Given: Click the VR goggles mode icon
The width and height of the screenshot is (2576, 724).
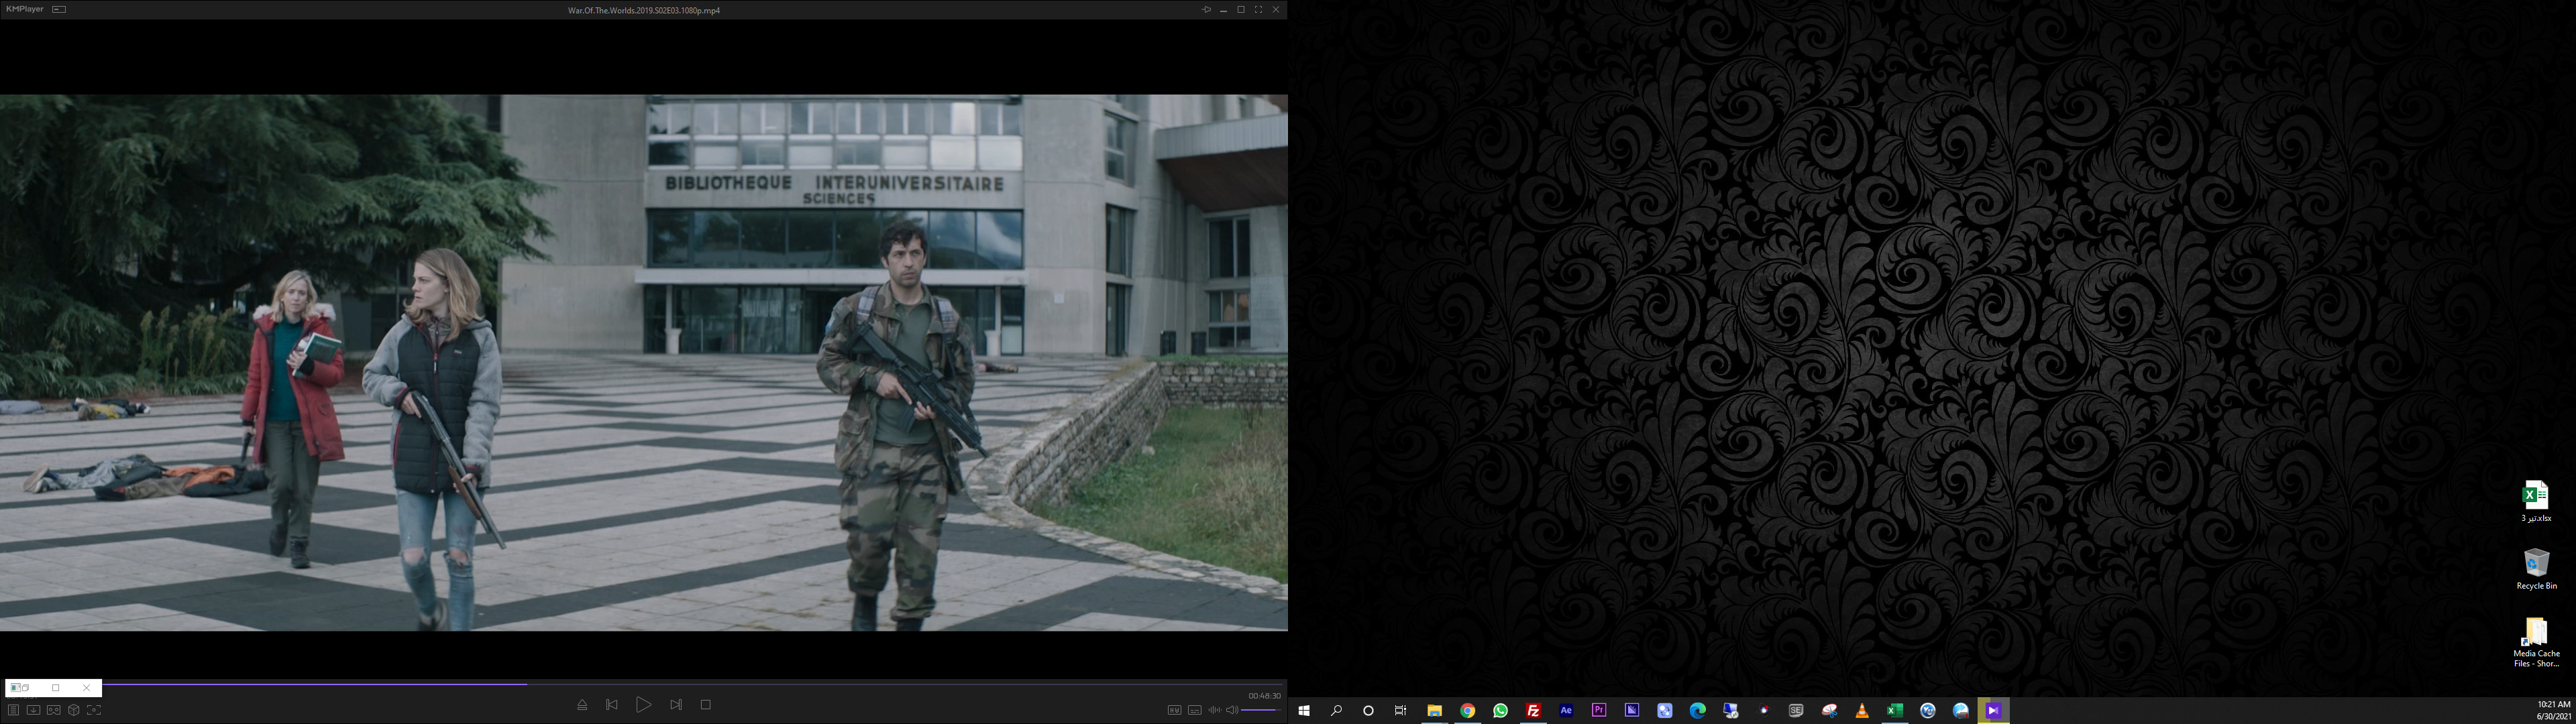Looking at the screenshot, I should [x=54, y=710].
